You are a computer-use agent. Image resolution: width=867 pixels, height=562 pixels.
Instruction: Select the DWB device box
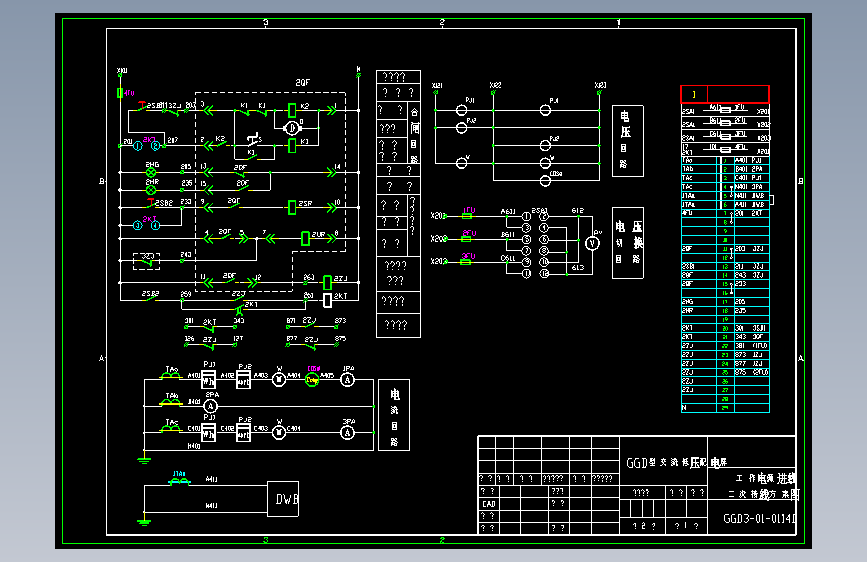click(x=283, y=499)
